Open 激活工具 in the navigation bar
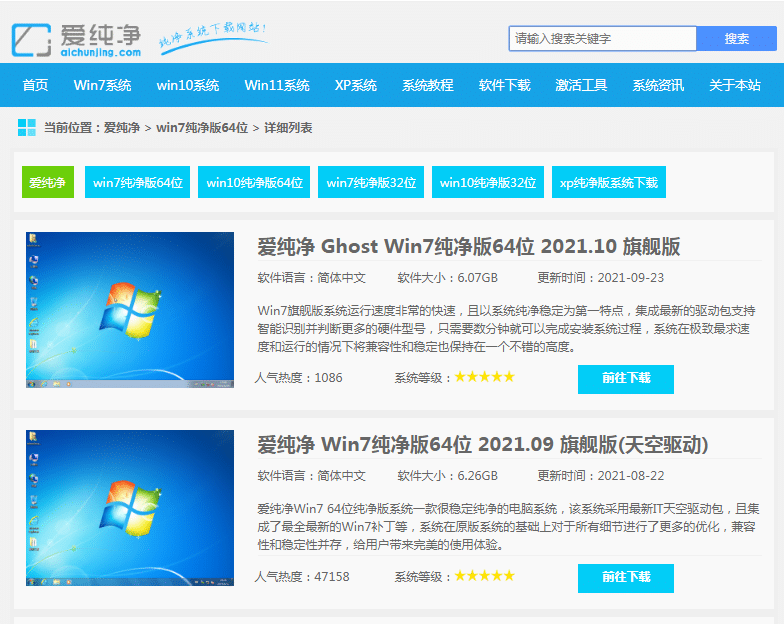This screenshot has height=624, width=784. tap(581, 85)
